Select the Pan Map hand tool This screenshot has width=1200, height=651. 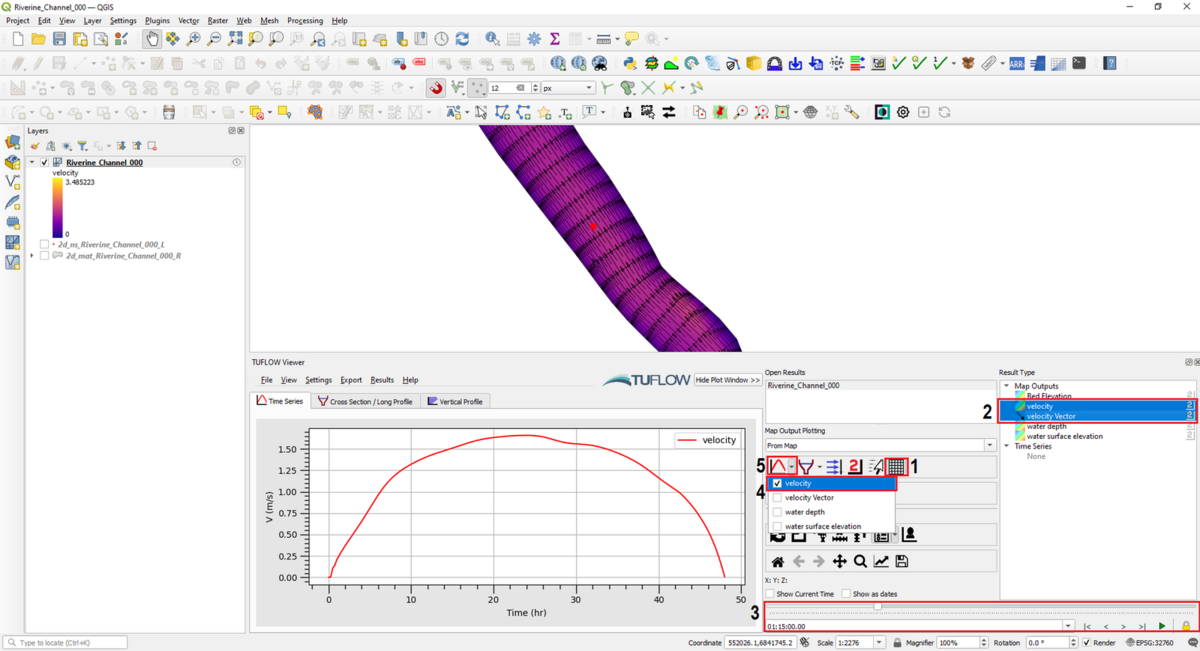151,39
